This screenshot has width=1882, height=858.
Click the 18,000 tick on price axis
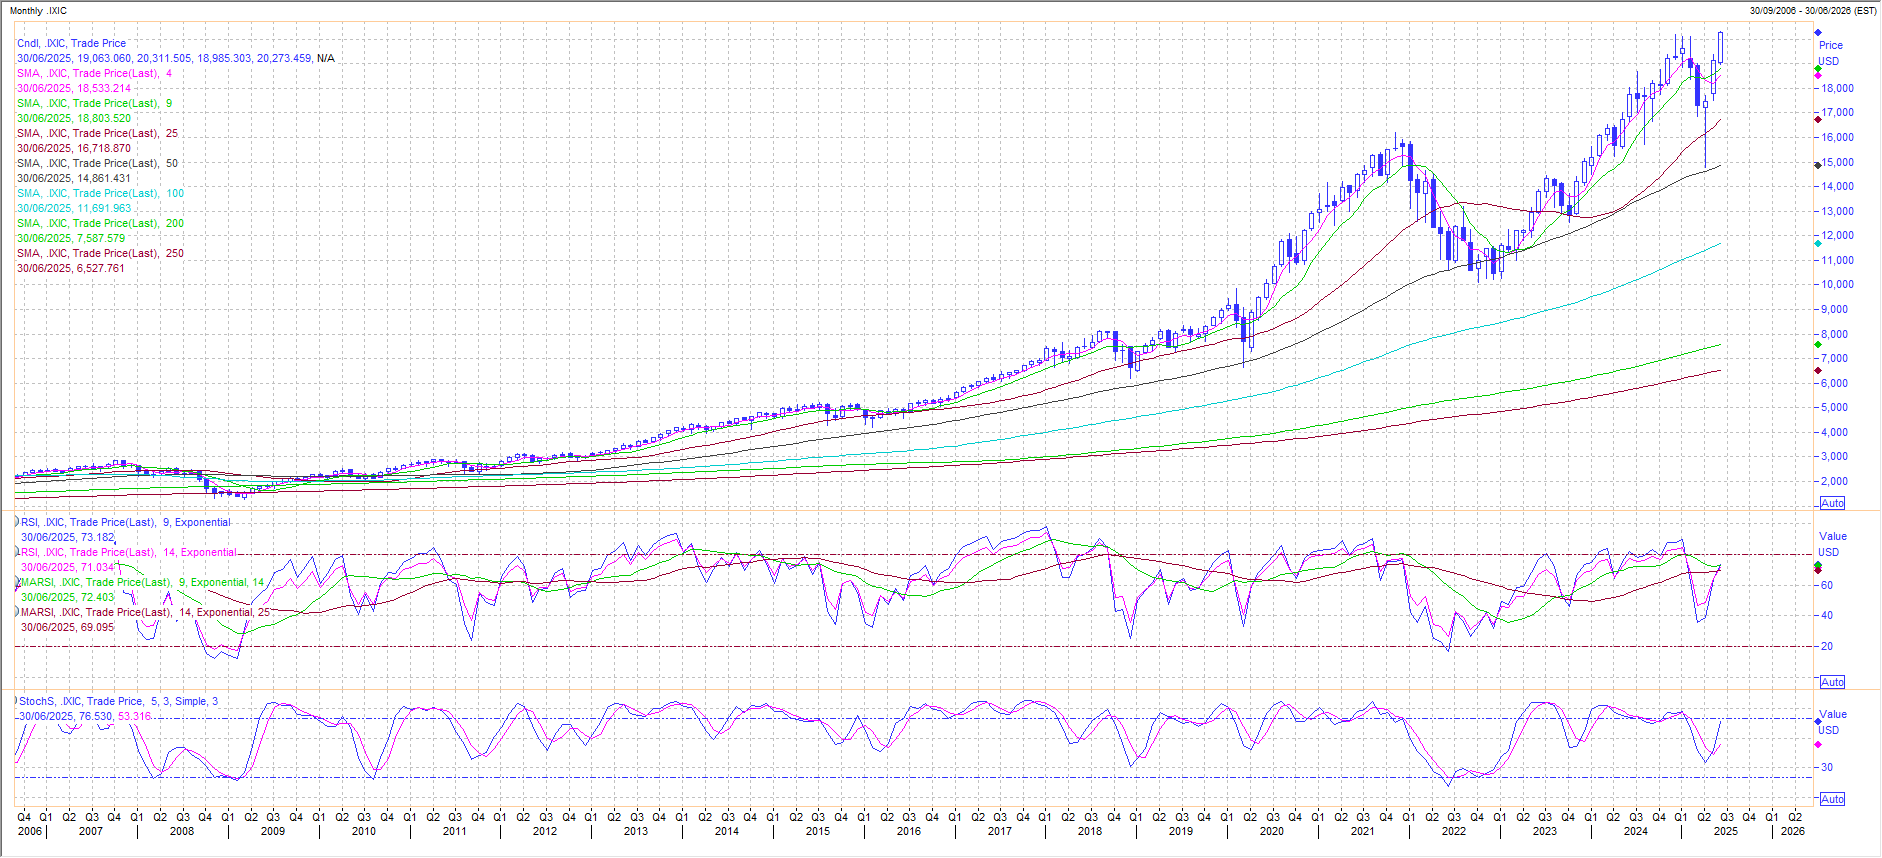point(1837,88)
